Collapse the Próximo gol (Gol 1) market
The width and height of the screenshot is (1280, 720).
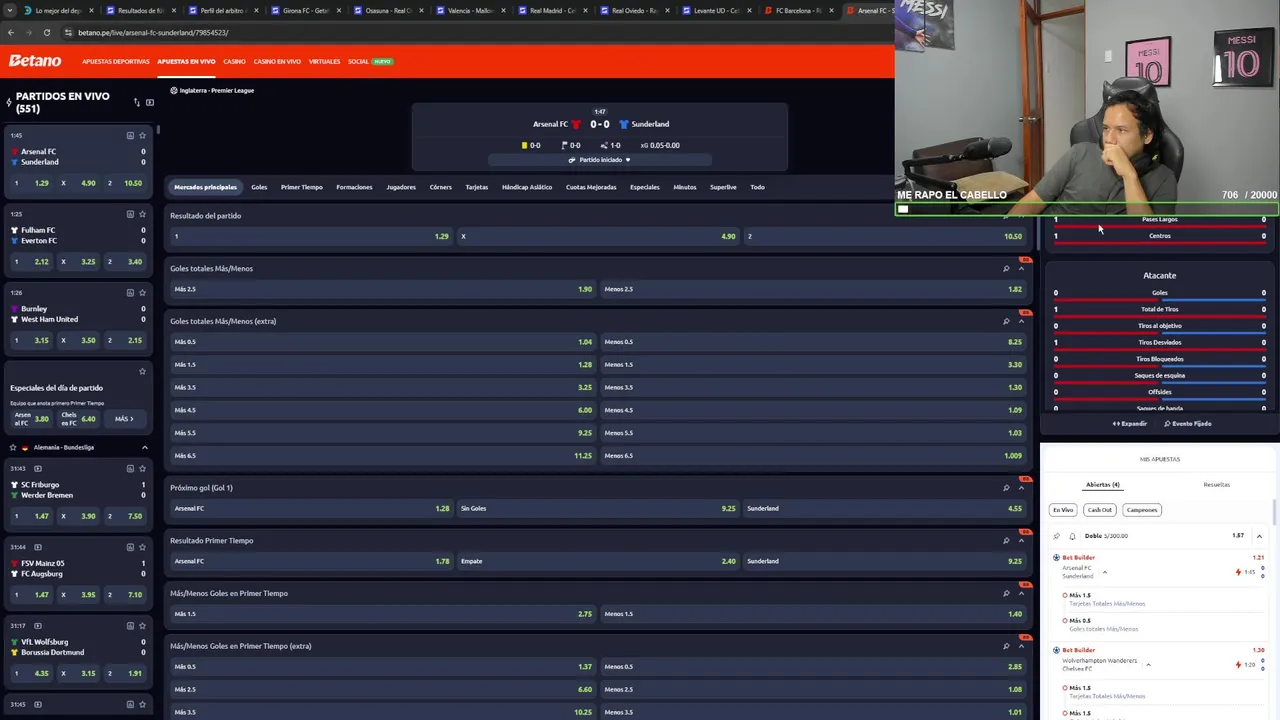pyautogui.click(x=1021, y=488)
